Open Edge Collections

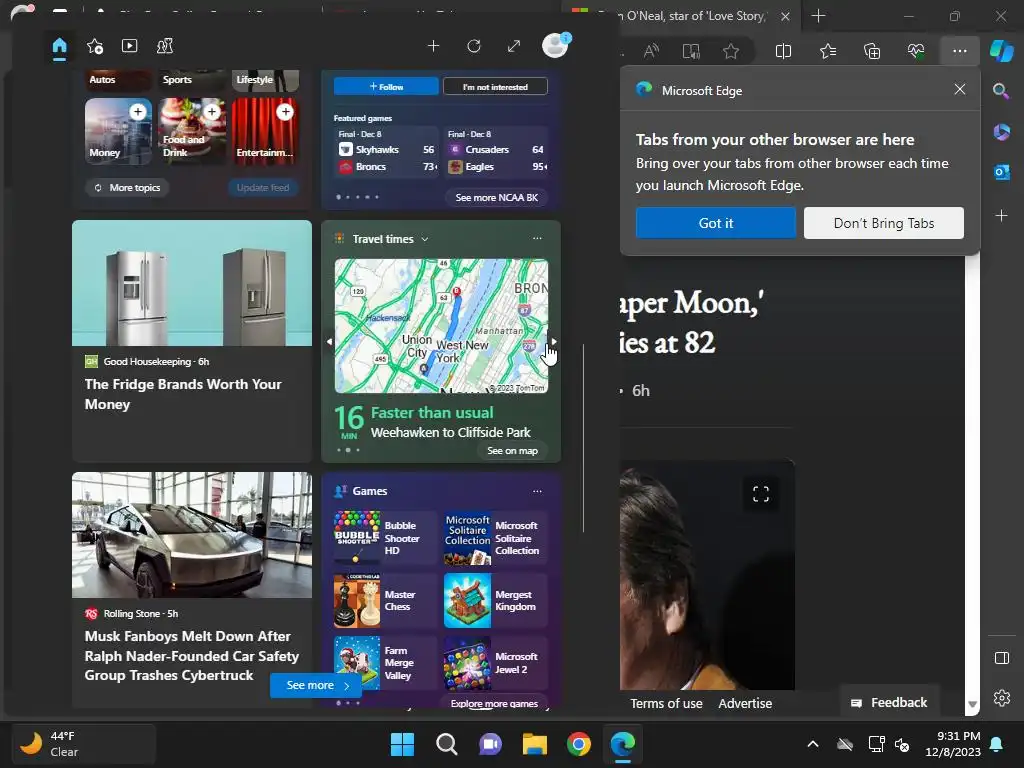pyautogui.click(x=872, y=51)
